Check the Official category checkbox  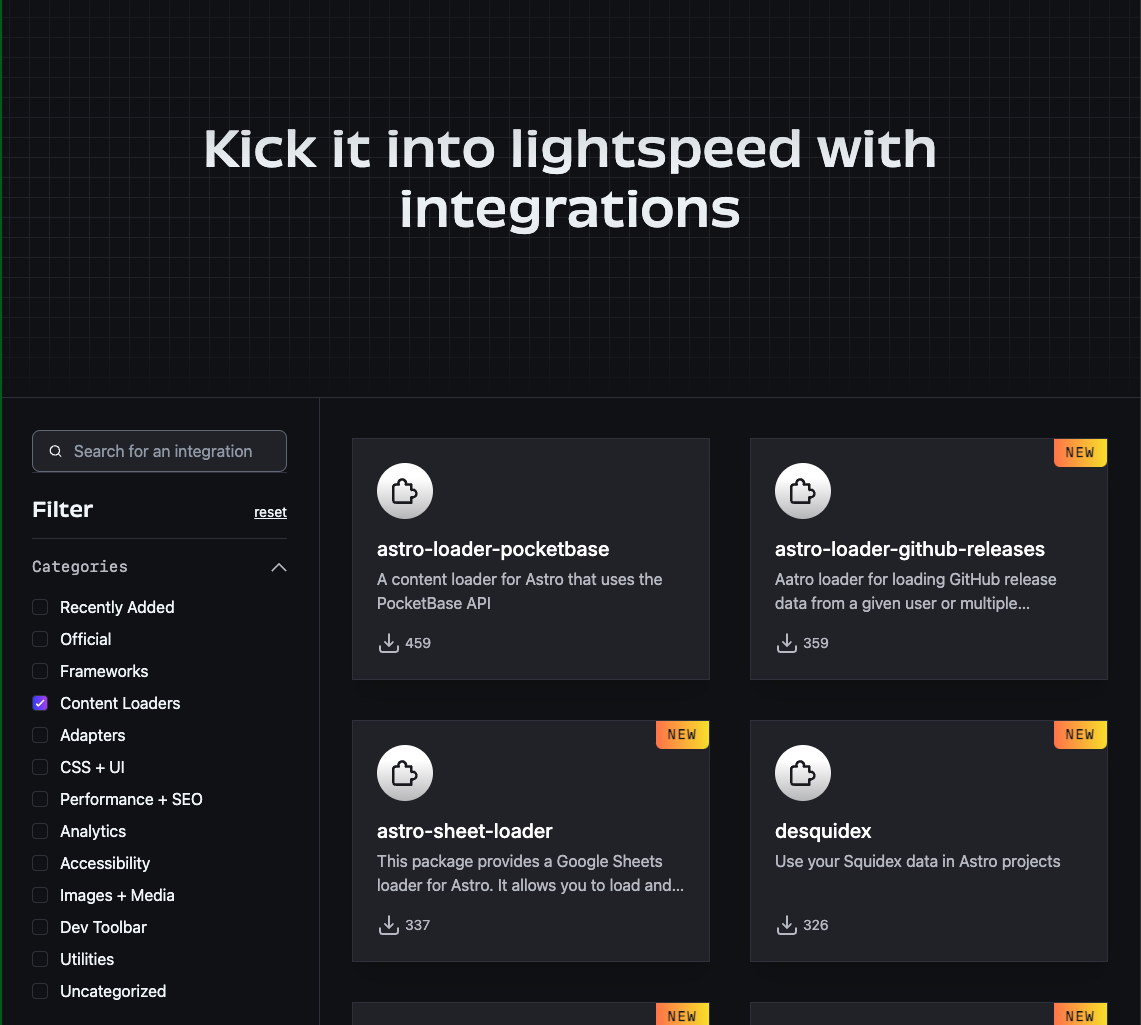coord(40,639)
